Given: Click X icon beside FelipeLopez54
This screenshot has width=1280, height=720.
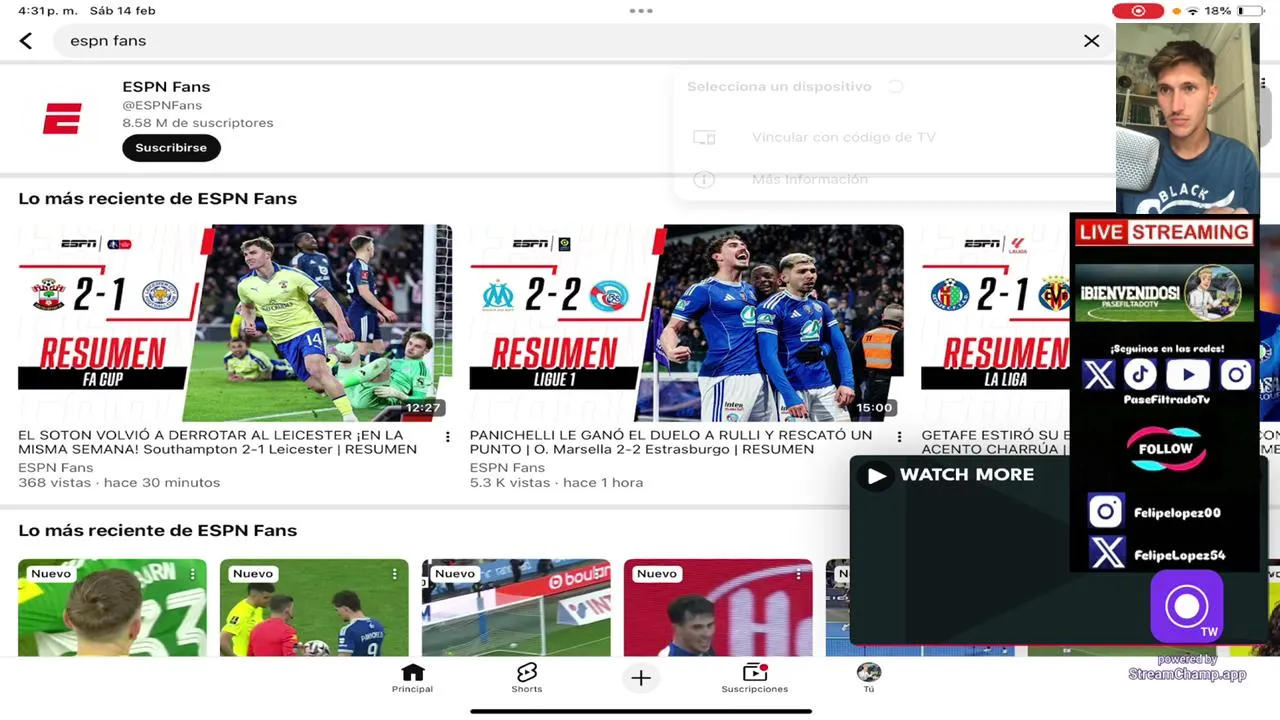Looking at the screenshot, I should pyautogui.click(x=1107, y=553).
